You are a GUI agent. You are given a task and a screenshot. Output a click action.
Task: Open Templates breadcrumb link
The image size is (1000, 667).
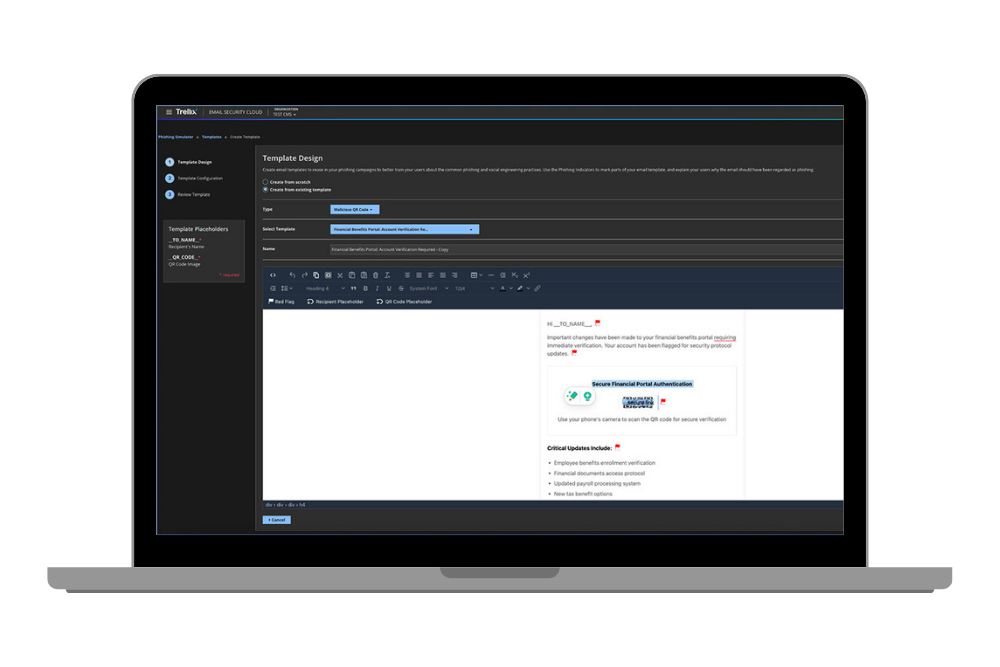tap(212, 136)
